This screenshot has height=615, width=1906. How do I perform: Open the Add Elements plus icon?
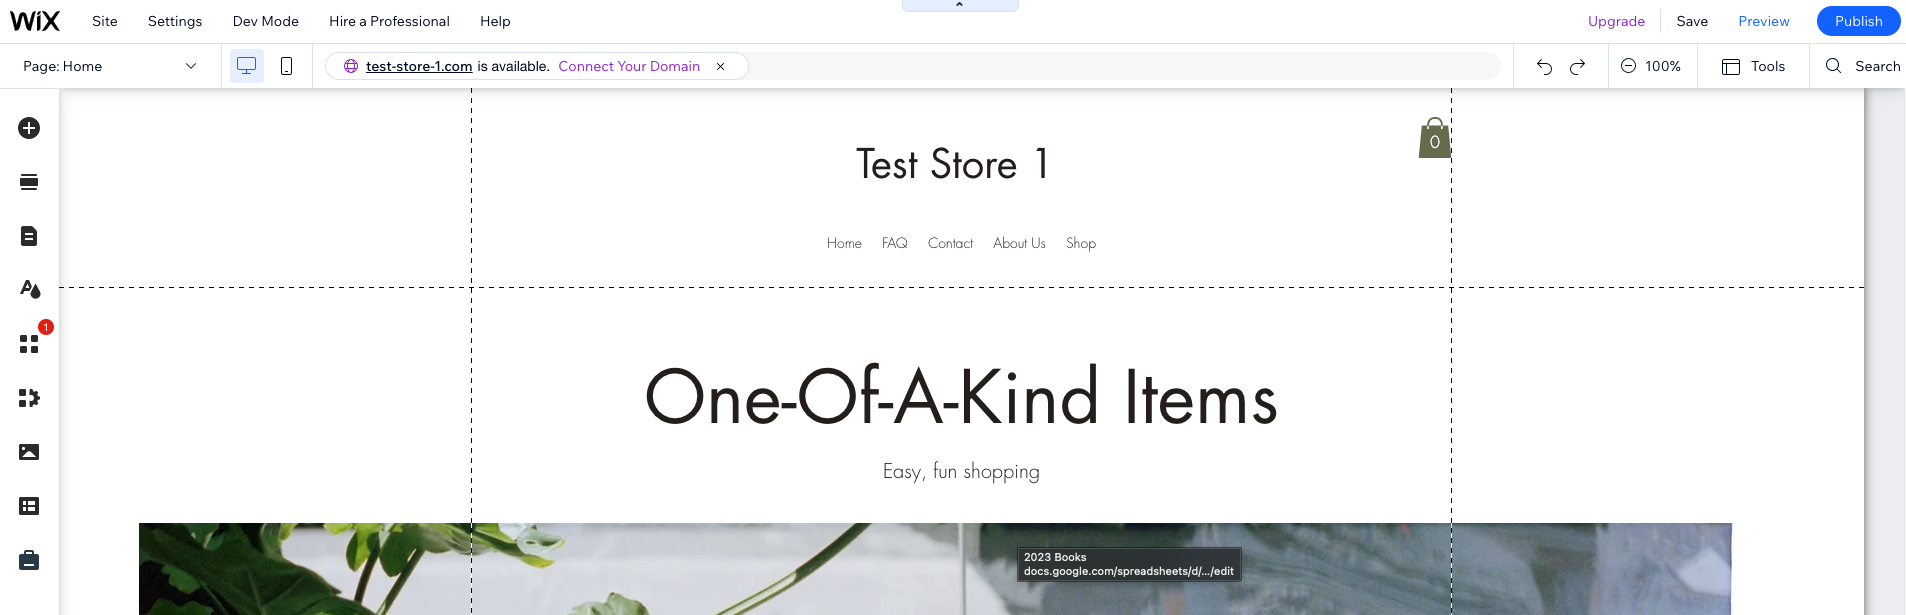(x=29, y=128)
